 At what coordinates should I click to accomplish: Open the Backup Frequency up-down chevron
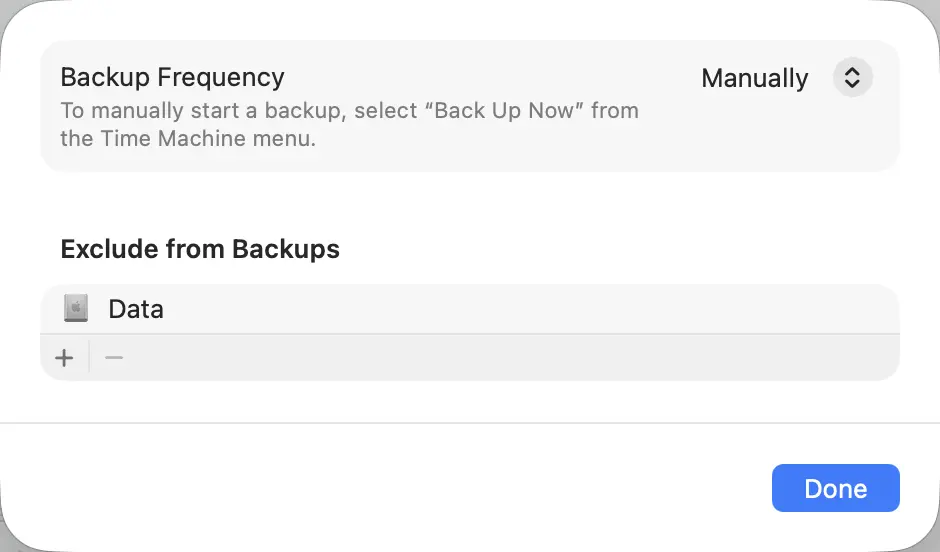[852, 78]
